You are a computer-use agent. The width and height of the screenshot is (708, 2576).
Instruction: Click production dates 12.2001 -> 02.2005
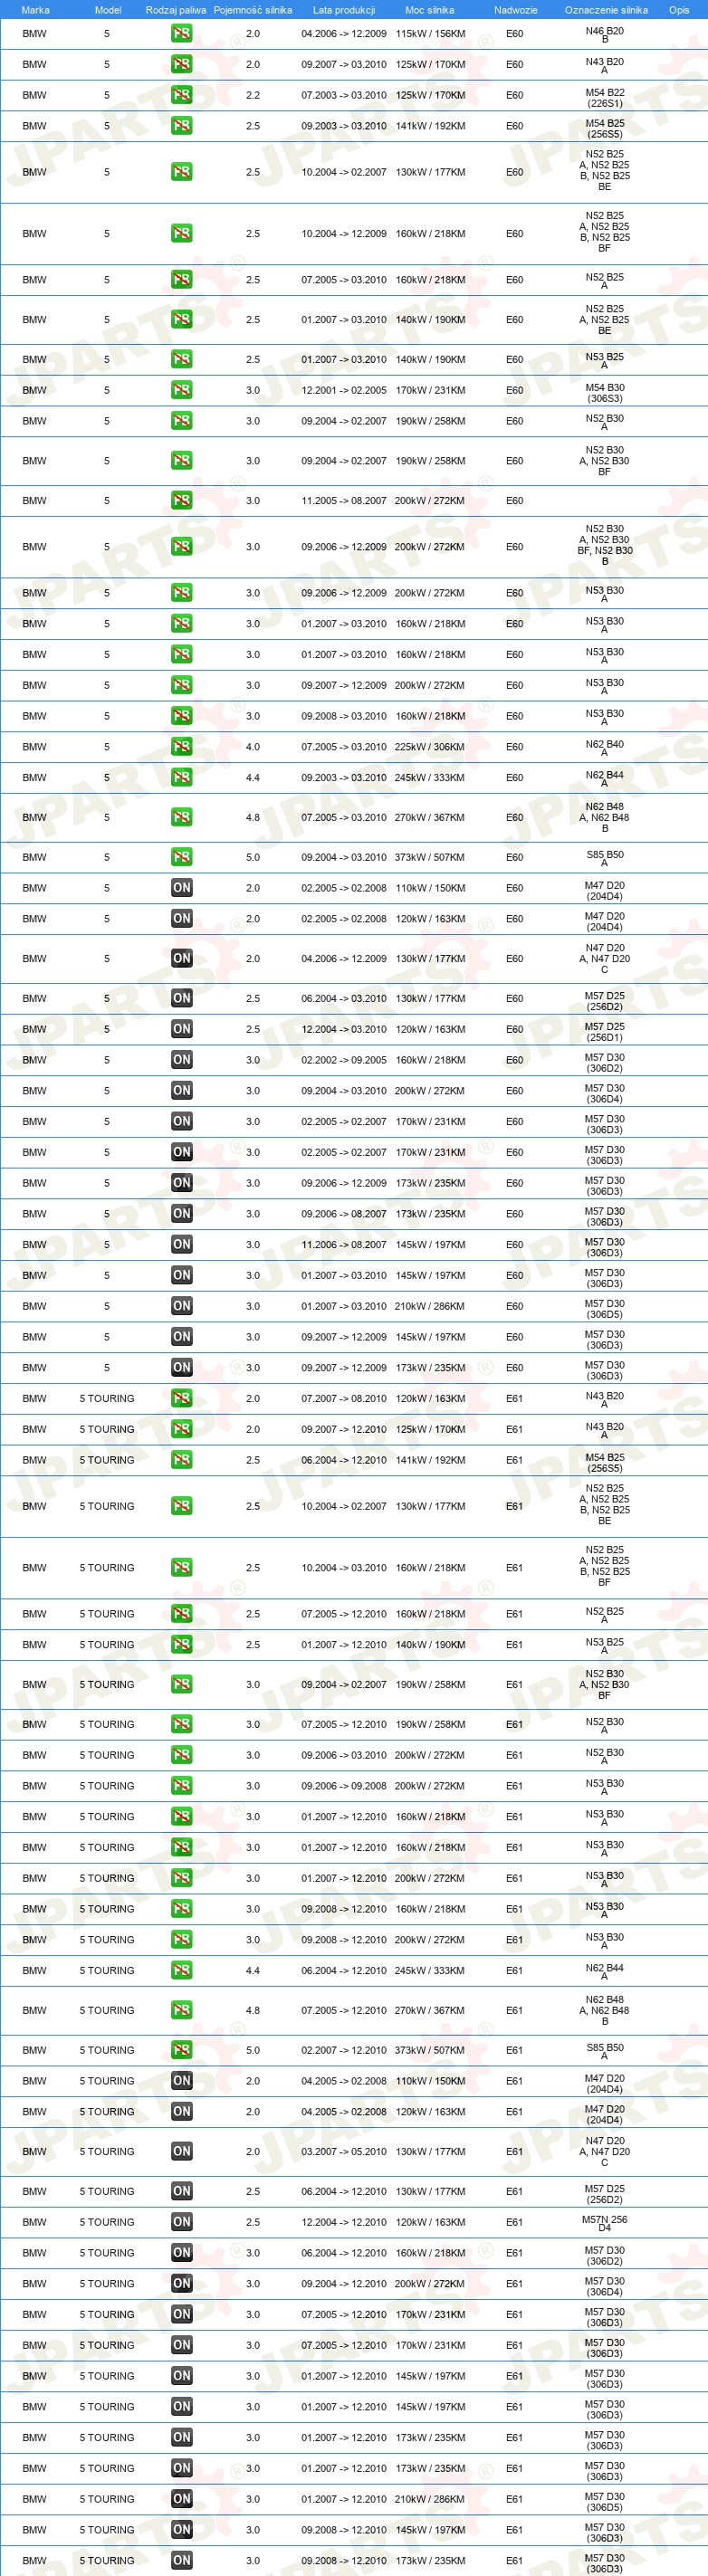[344, 391]
